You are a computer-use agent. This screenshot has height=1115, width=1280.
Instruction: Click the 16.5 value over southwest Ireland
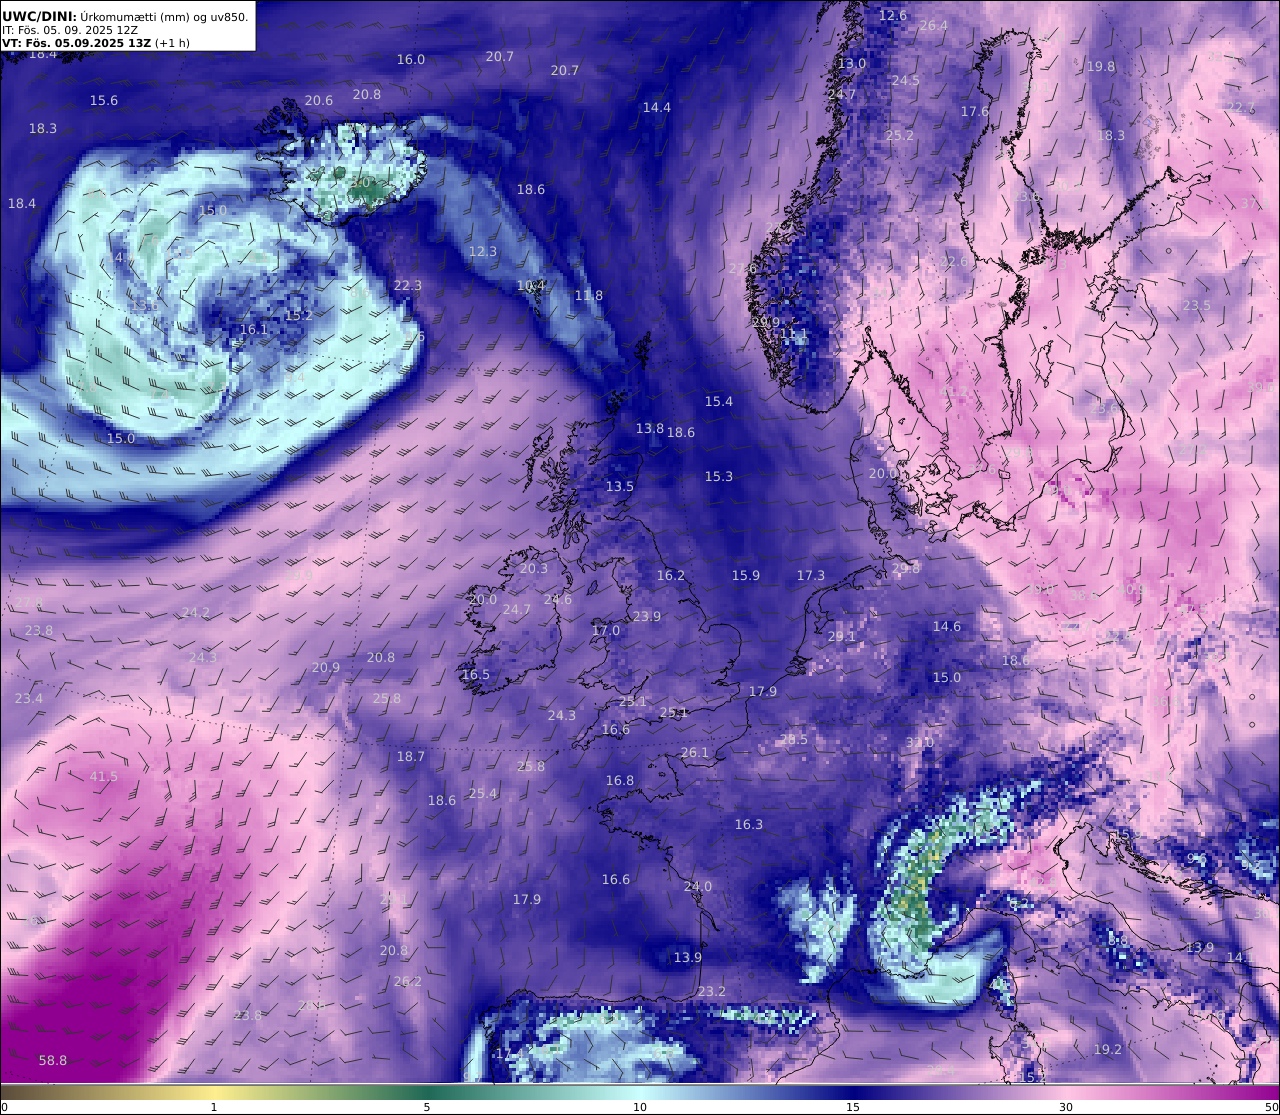pos(476,674)
